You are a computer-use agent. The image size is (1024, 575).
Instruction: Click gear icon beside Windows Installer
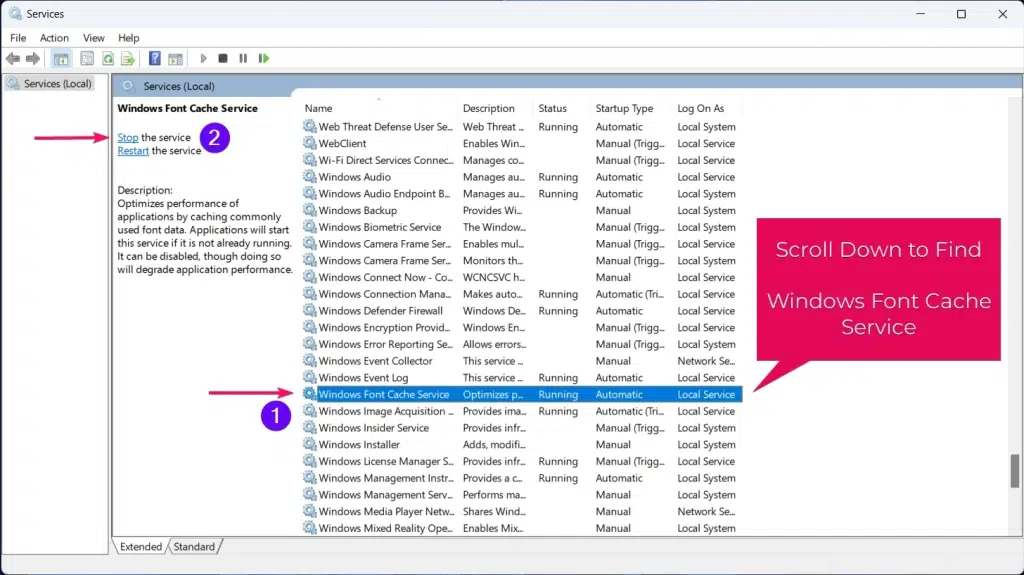pyautogui.click(x=310, y=444)
